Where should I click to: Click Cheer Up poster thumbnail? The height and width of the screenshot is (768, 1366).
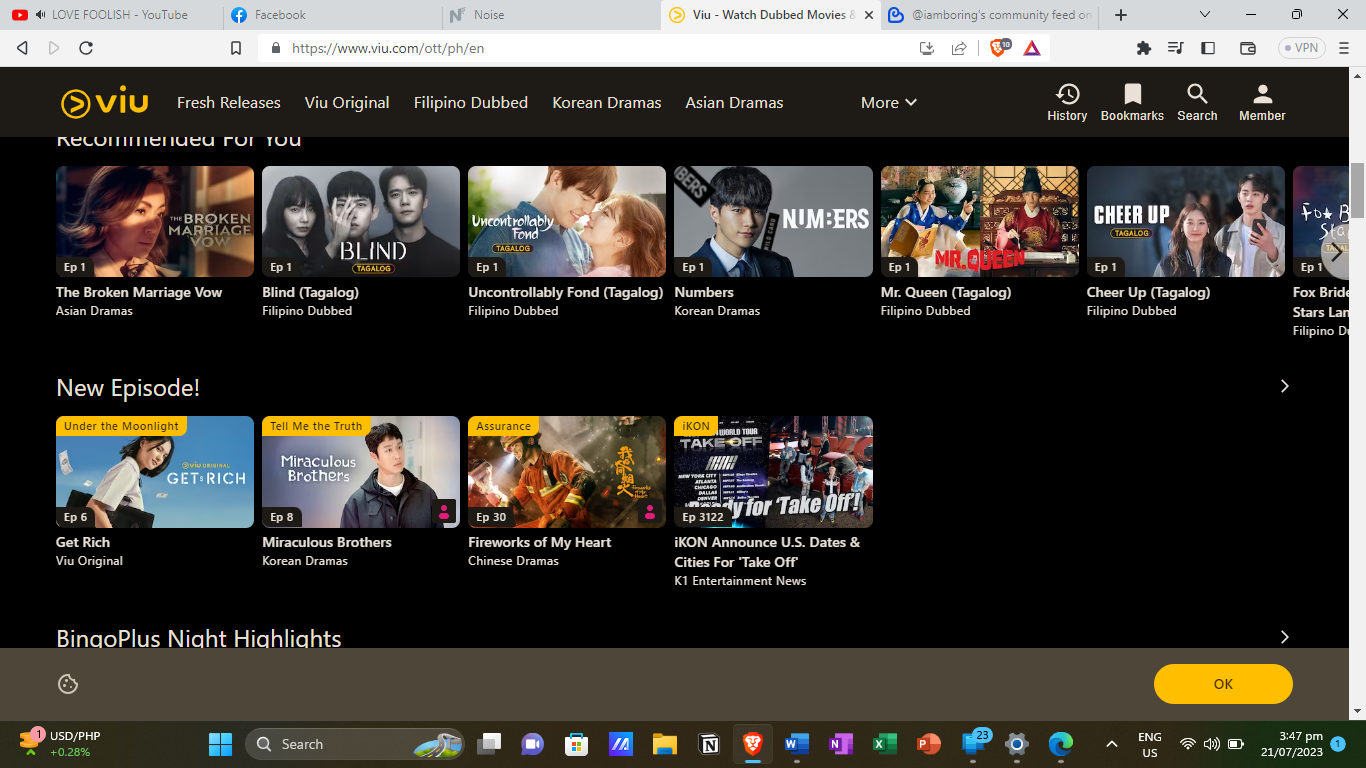pos(1186,221)
